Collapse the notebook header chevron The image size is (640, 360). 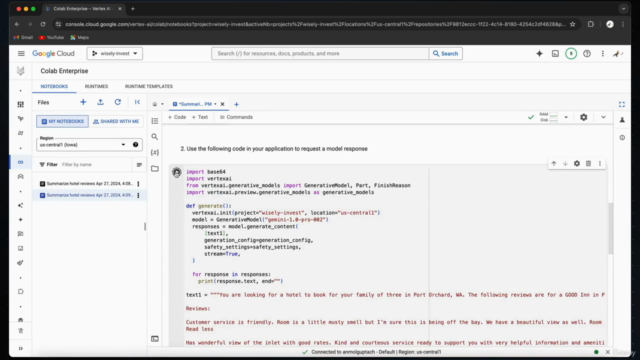tap(603, 117)
